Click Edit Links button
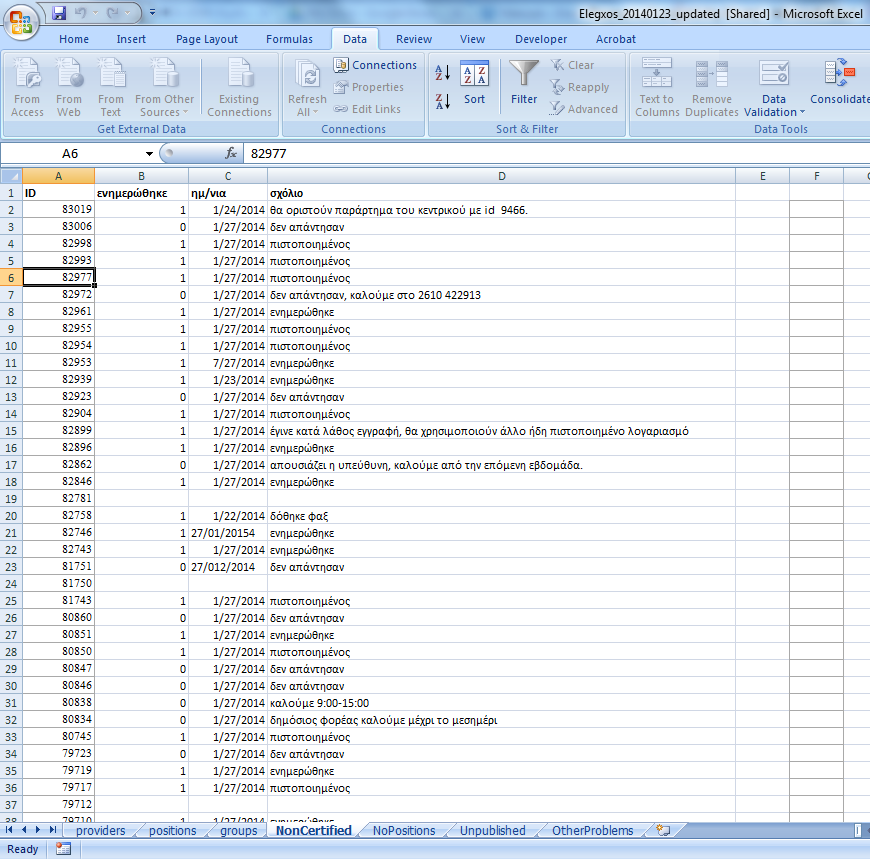 click(x=367, y=109)
